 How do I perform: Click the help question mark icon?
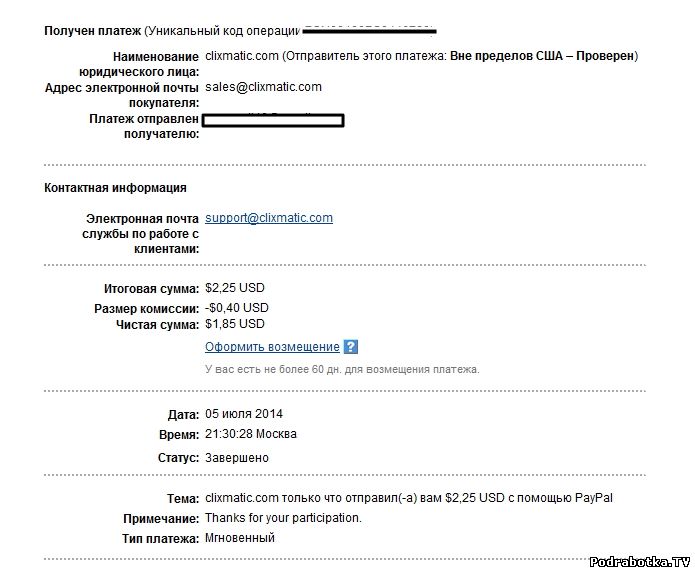[350, 347]
